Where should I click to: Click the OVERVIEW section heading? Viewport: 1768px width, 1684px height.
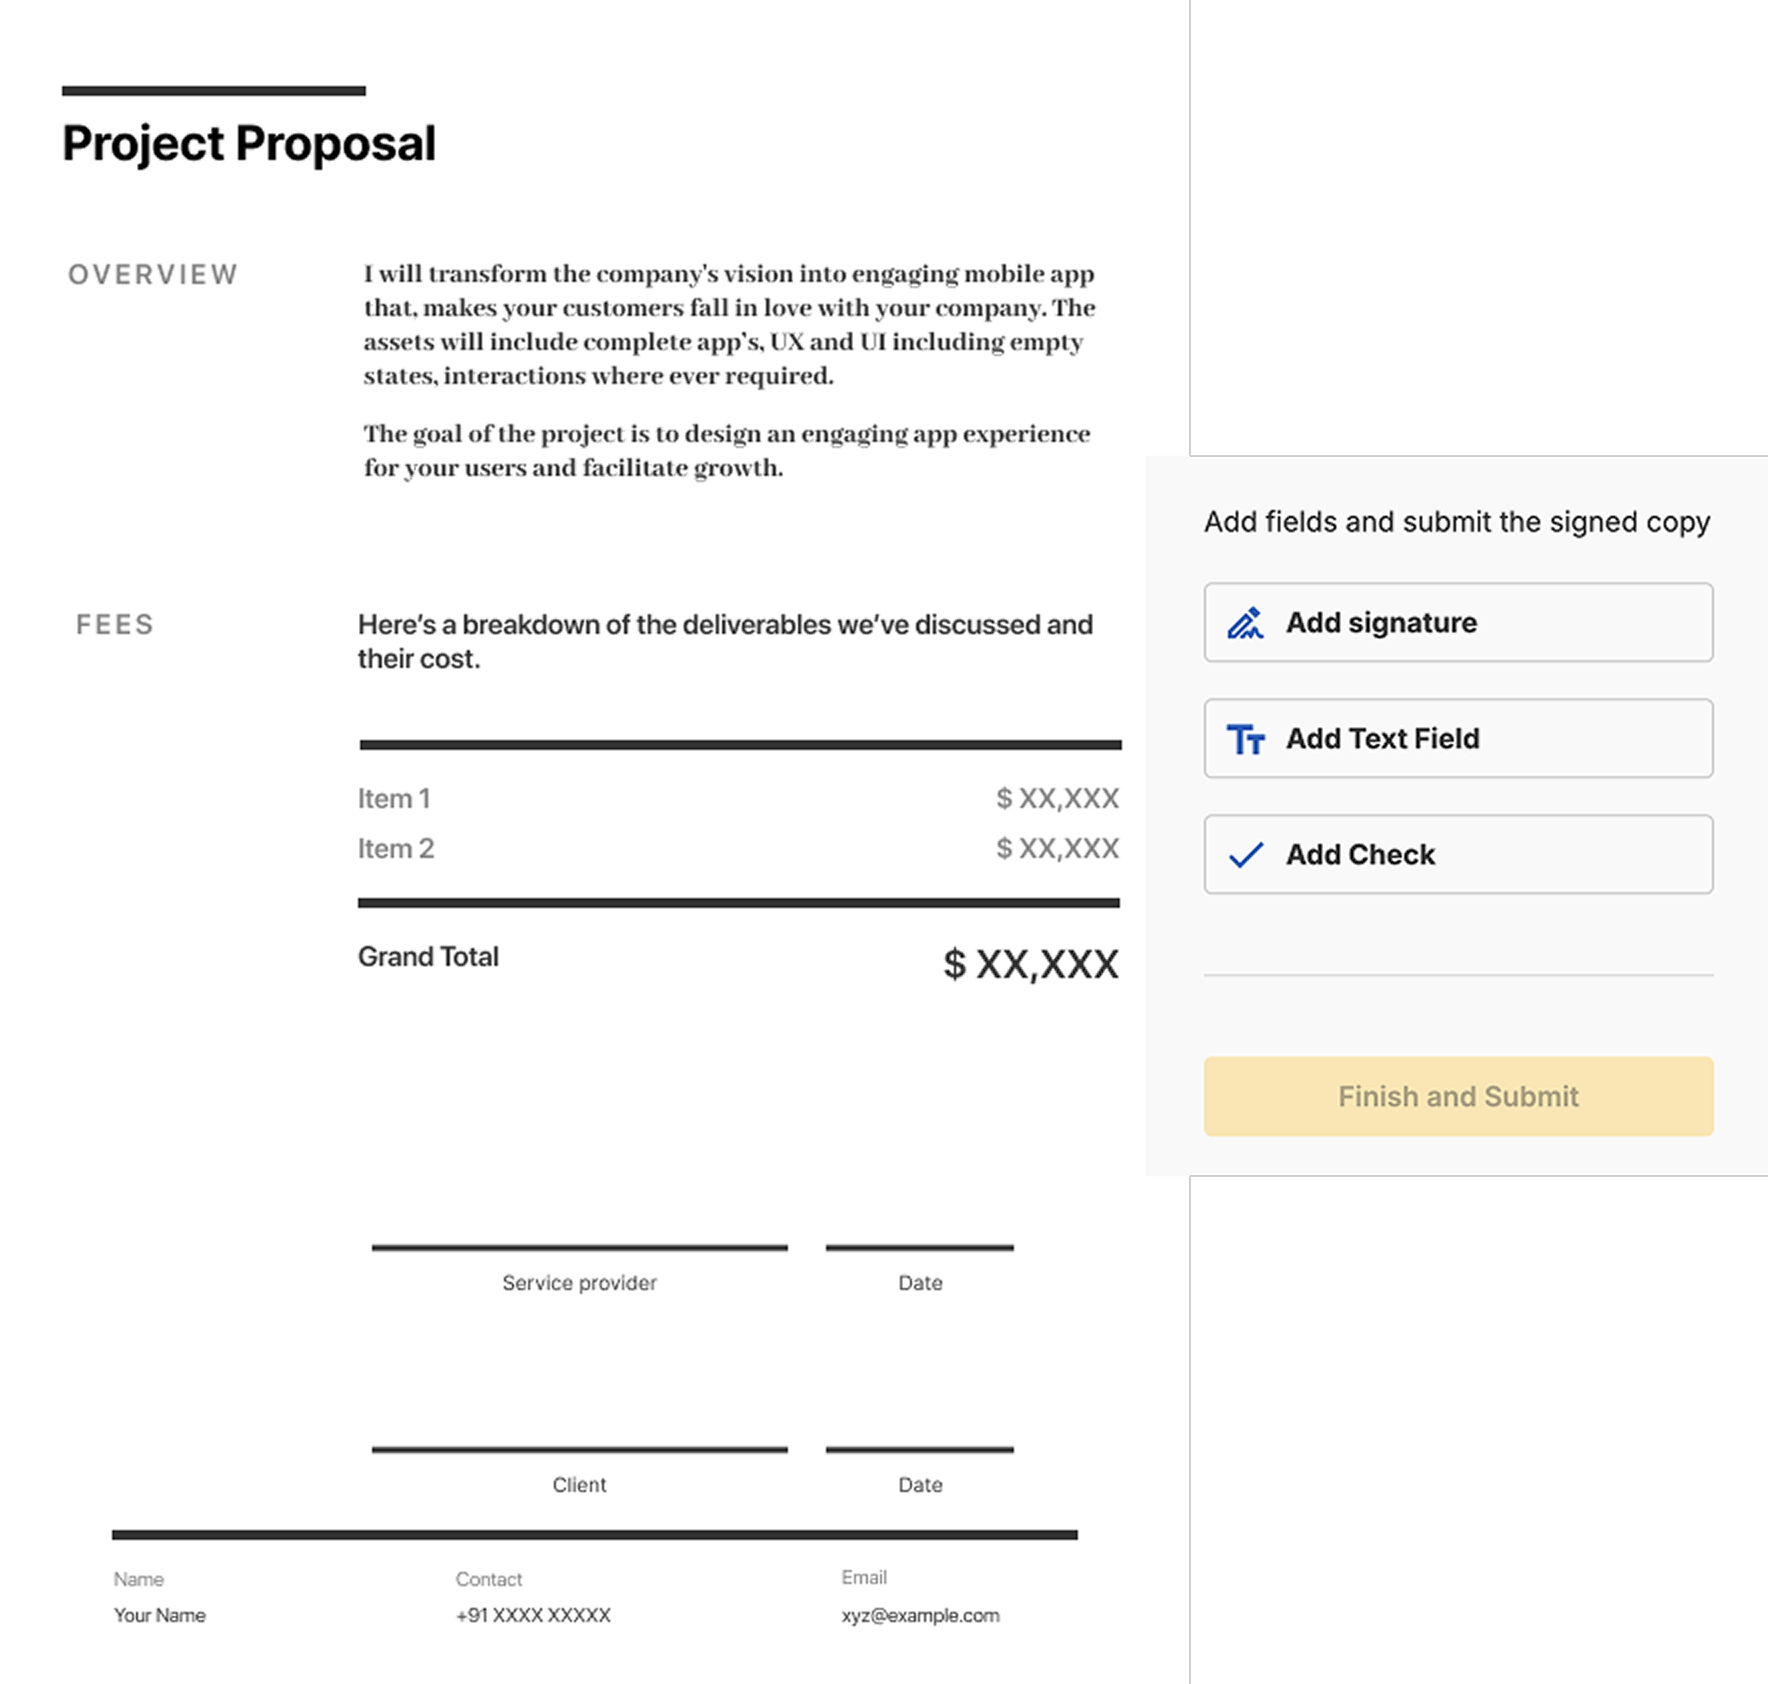click(153, 275)
